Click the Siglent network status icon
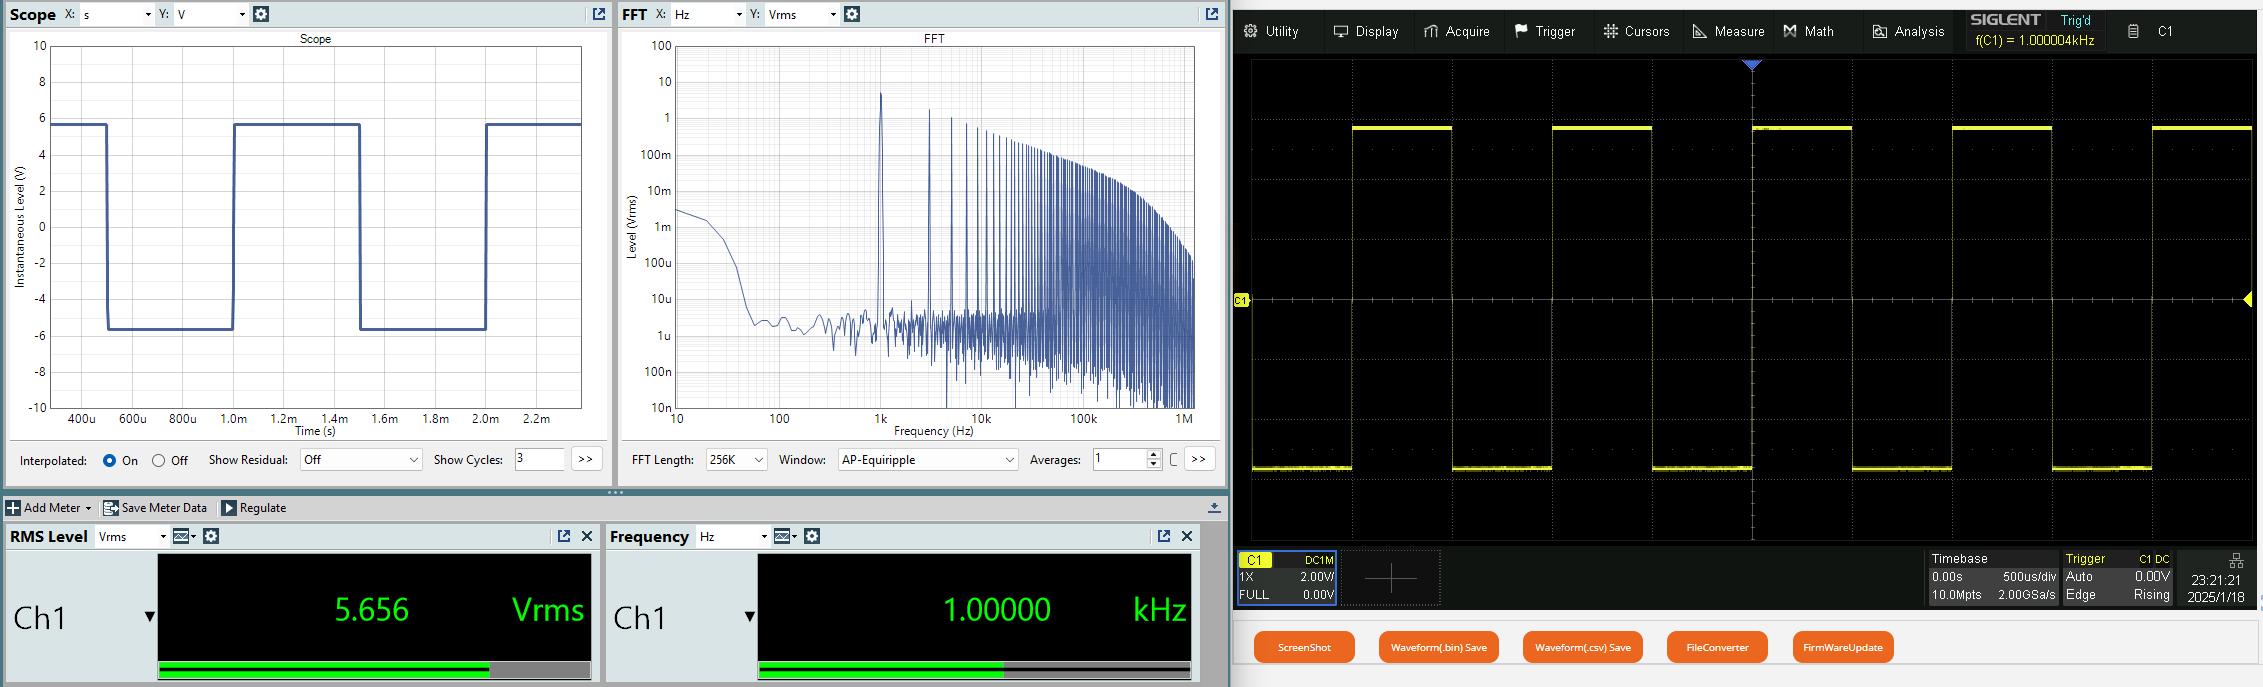Screen dimensions: 2263x687 click(x=2236, y=561)
